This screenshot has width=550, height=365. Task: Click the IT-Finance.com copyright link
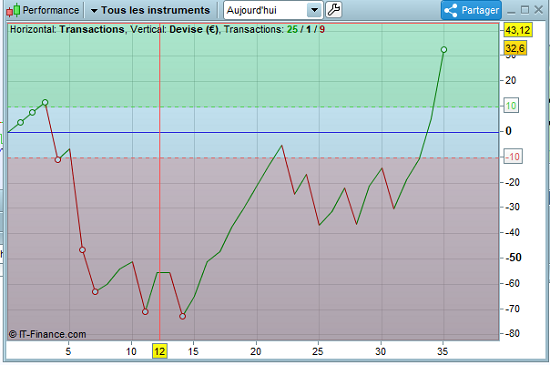47,334
